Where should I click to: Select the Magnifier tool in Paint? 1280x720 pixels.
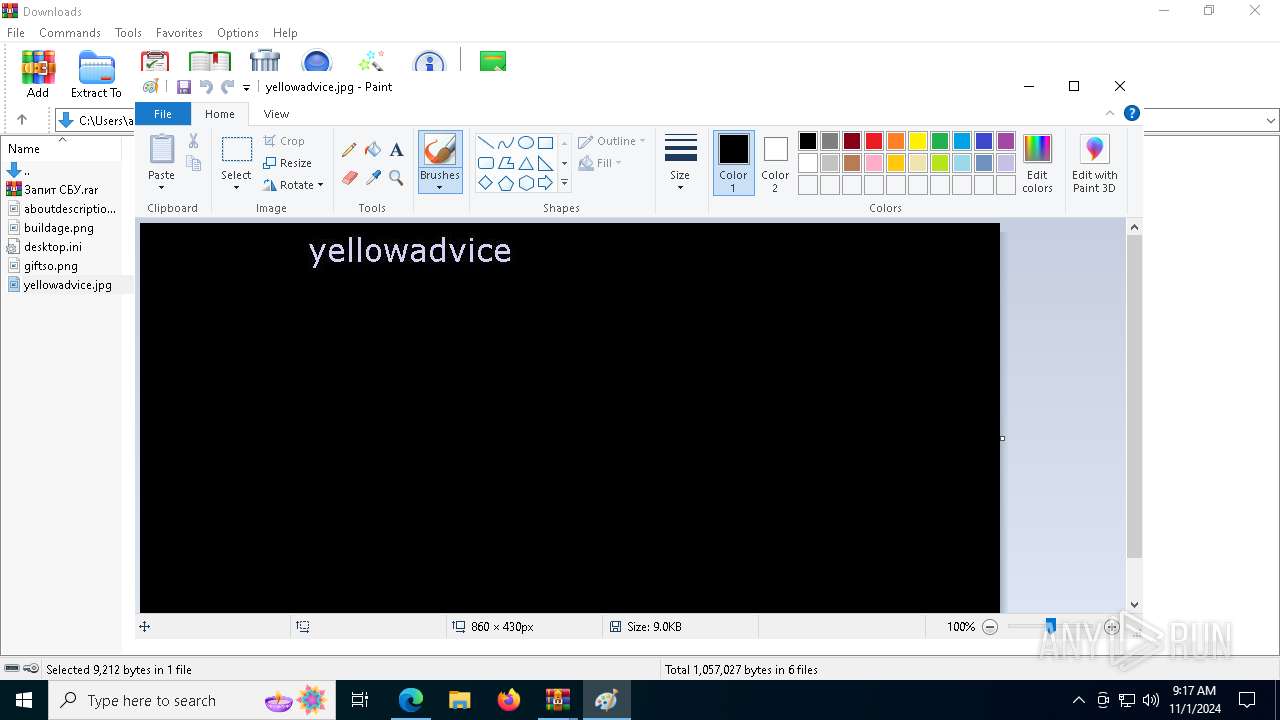point(396,178)
